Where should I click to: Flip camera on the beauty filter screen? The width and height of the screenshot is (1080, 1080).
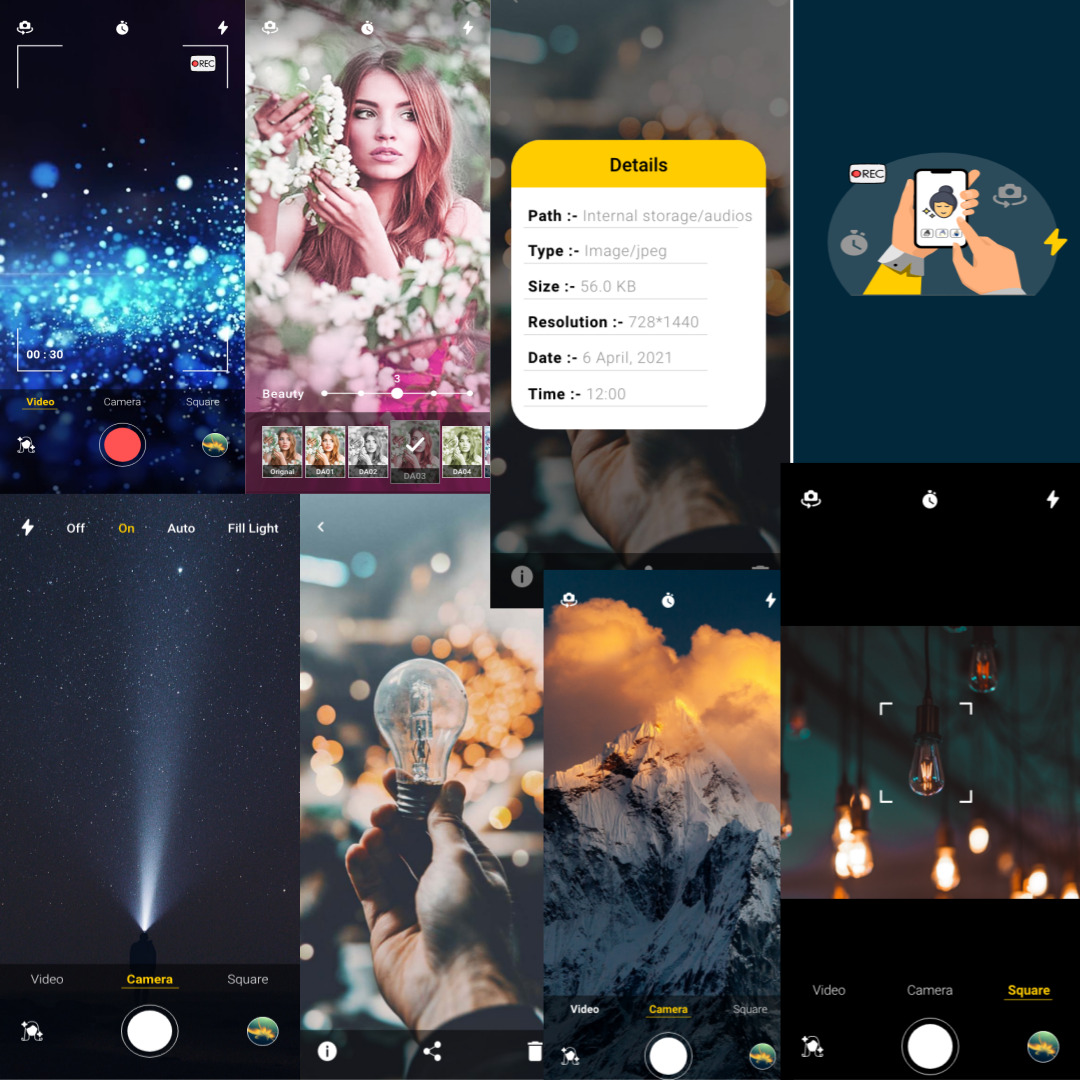click(x=270, y=28)
